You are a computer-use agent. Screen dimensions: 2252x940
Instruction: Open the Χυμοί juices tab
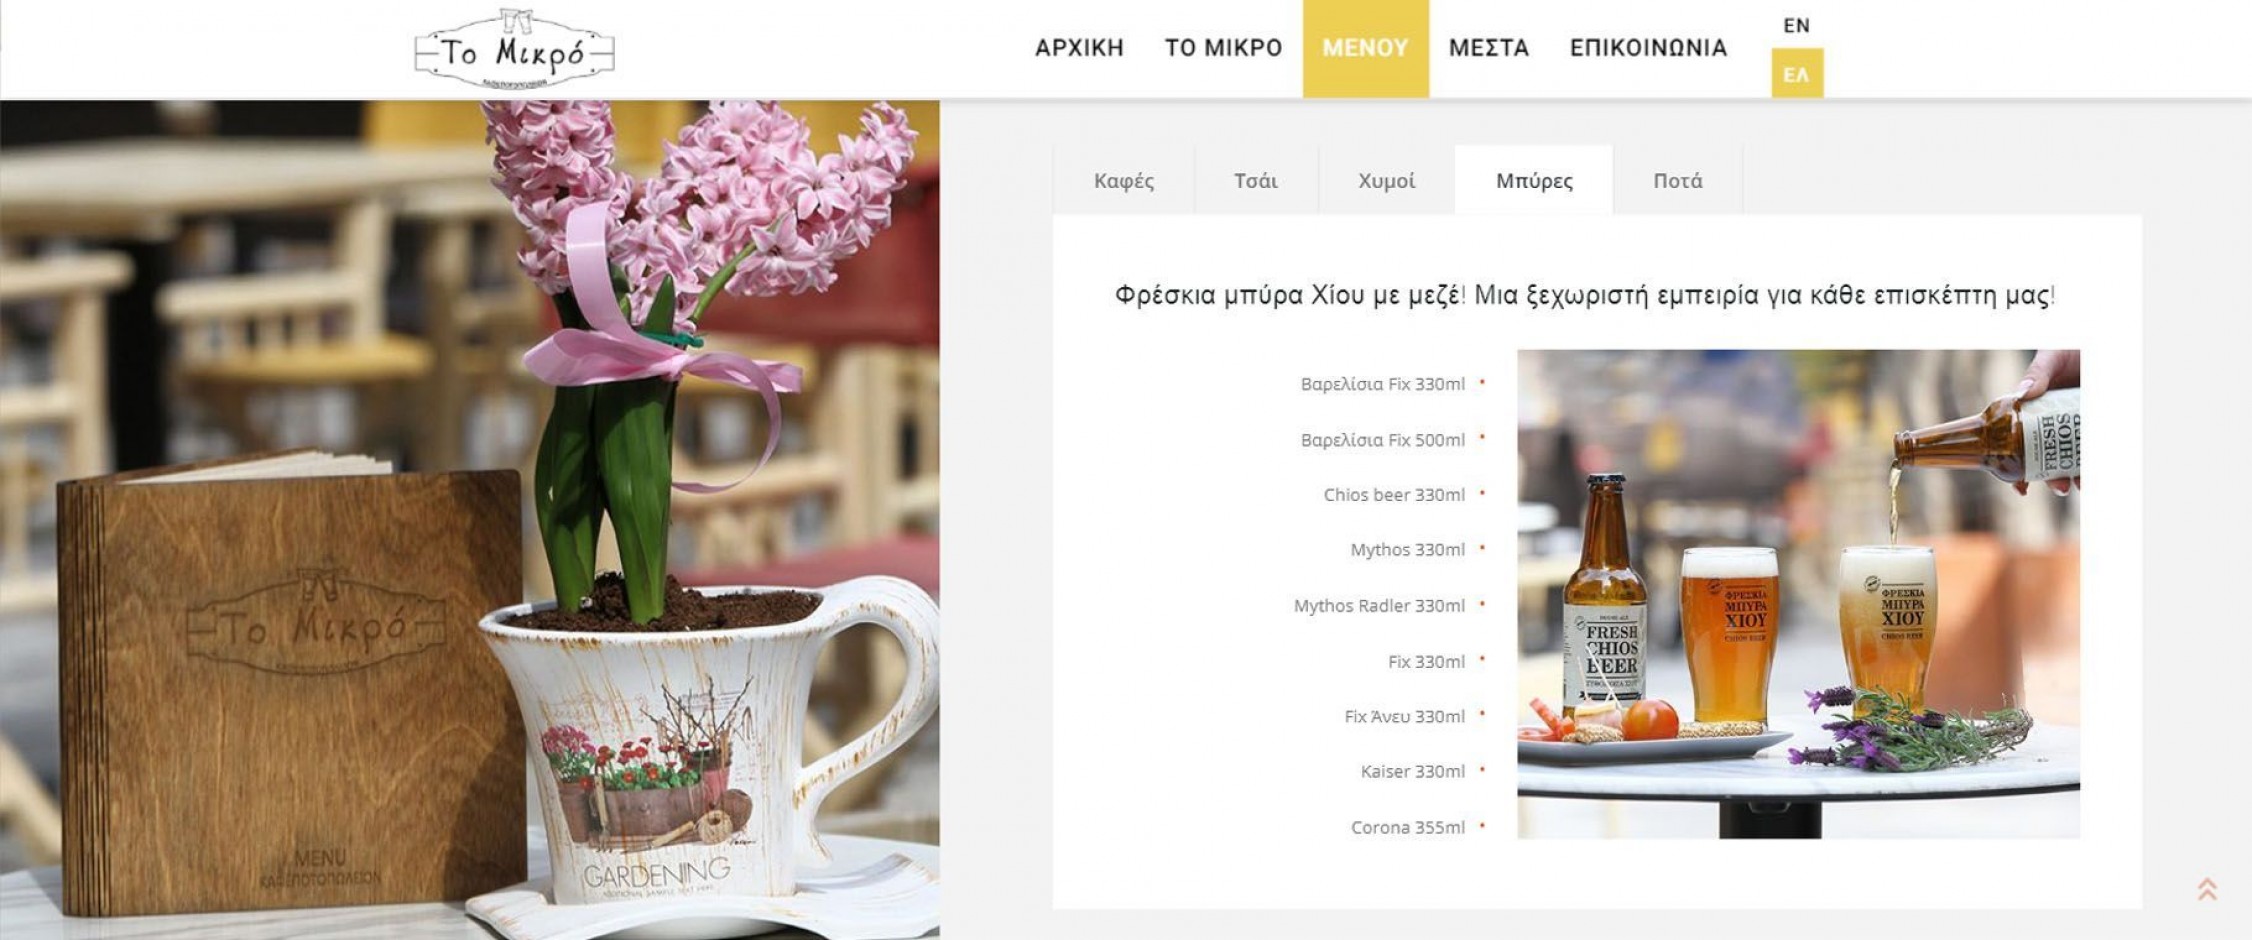[x=1385, y=180]
